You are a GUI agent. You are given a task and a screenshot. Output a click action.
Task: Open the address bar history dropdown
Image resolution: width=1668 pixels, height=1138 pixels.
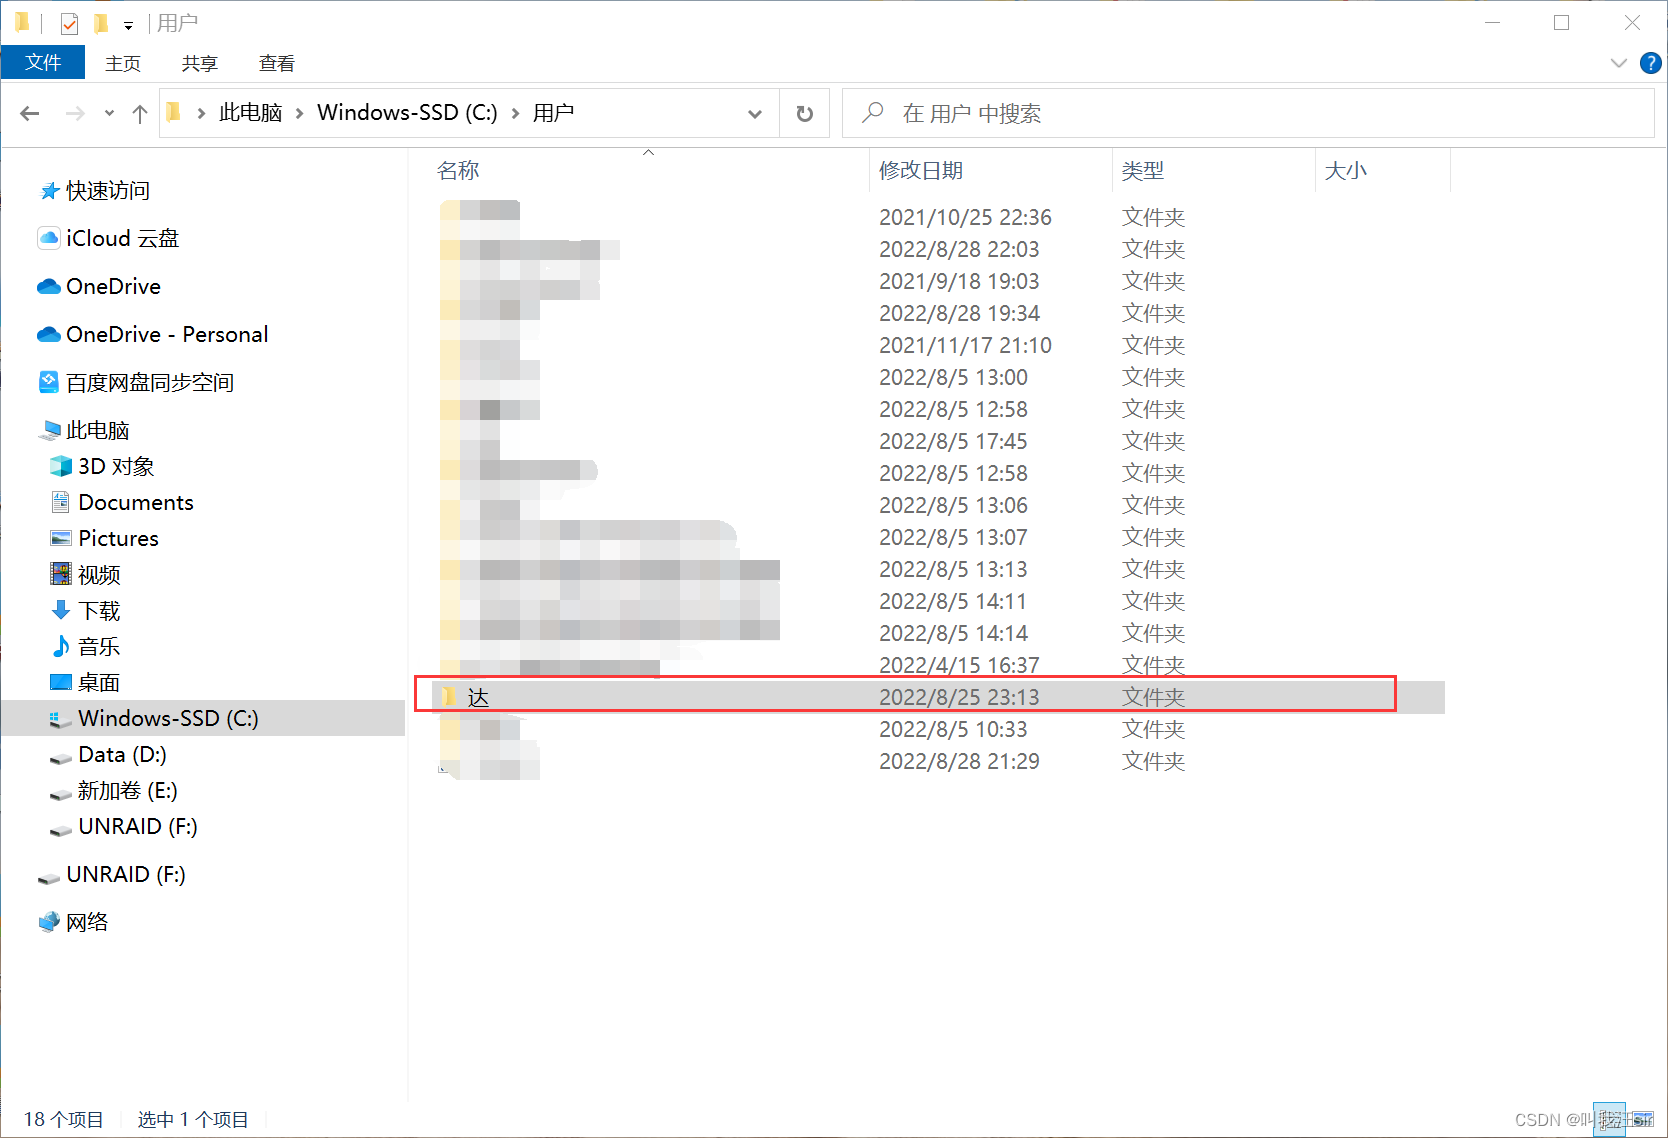755,114
